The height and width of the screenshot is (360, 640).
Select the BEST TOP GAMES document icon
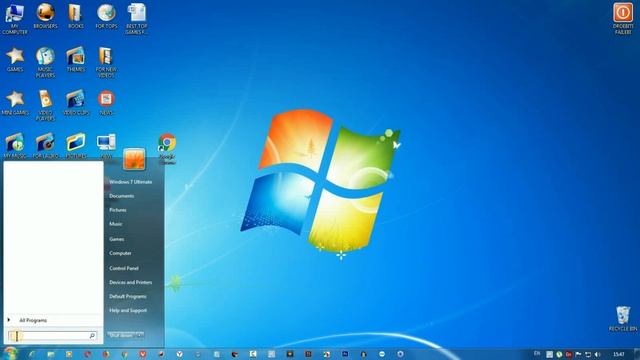[136, 19]
